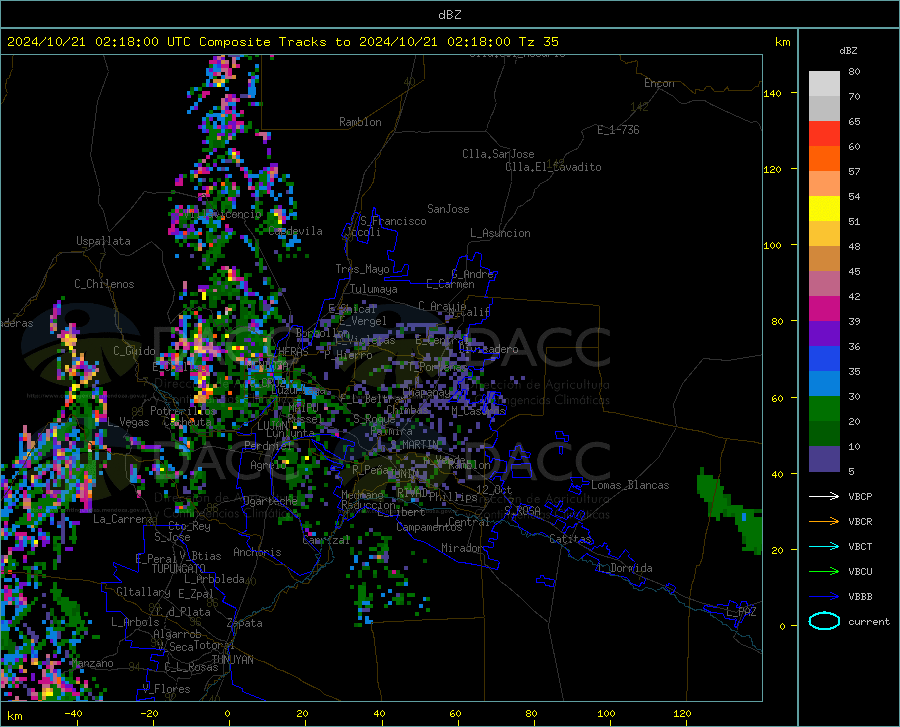The width and height of the screenshot is (900, 727).
Task: Click the Manzano map label
Action: coord(94,663)
